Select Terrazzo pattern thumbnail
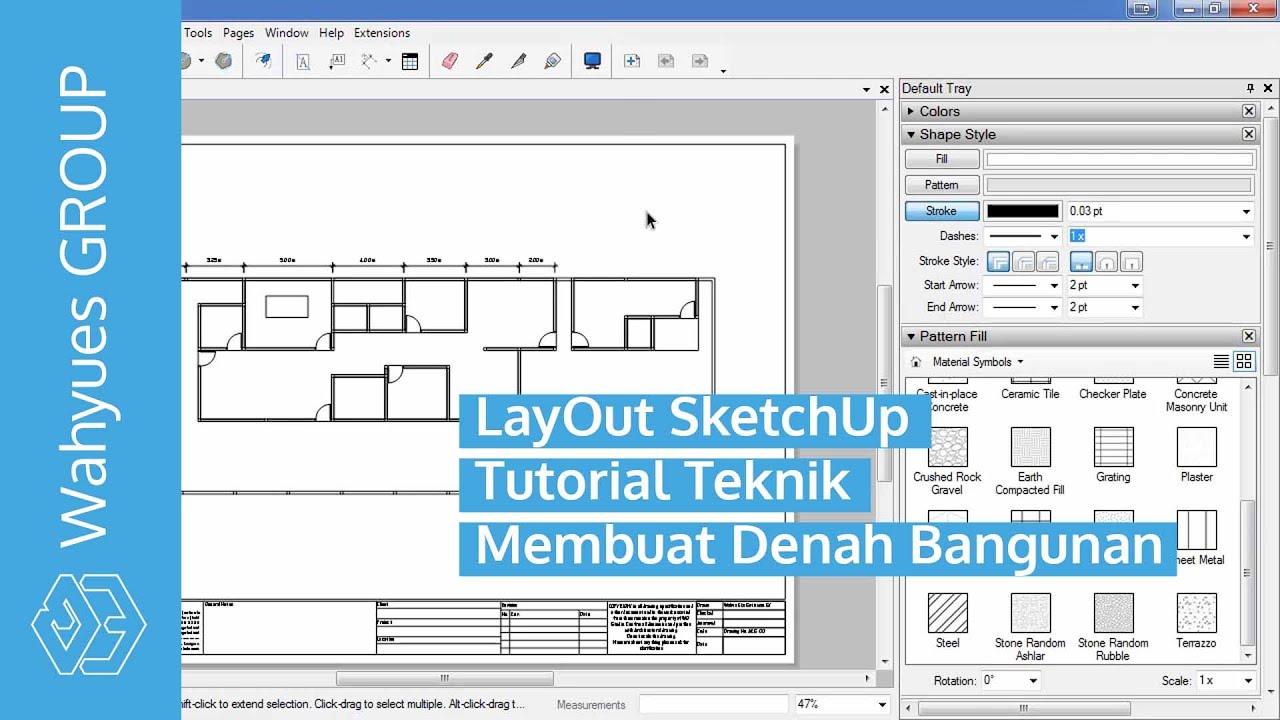 tap(1196, 613)
